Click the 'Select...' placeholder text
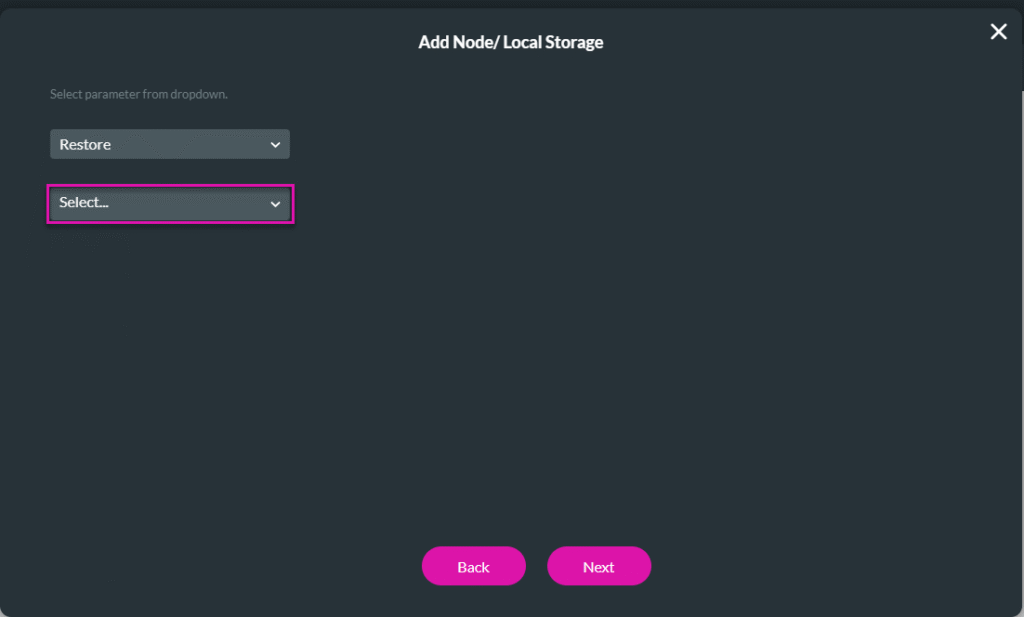 84,203
